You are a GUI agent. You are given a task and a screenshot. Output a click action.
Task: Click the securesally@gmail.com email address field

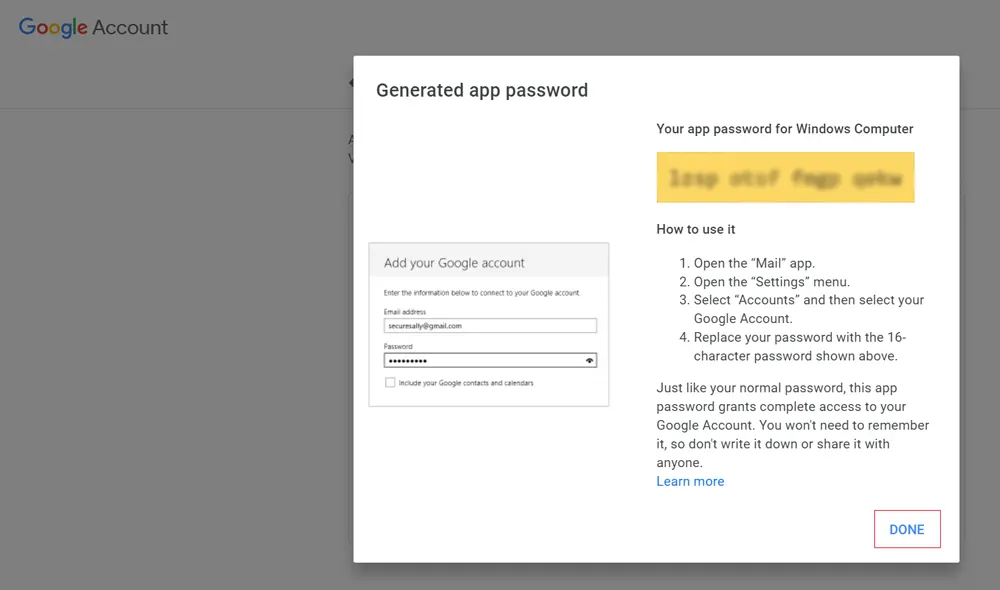[x=490, y=325]
